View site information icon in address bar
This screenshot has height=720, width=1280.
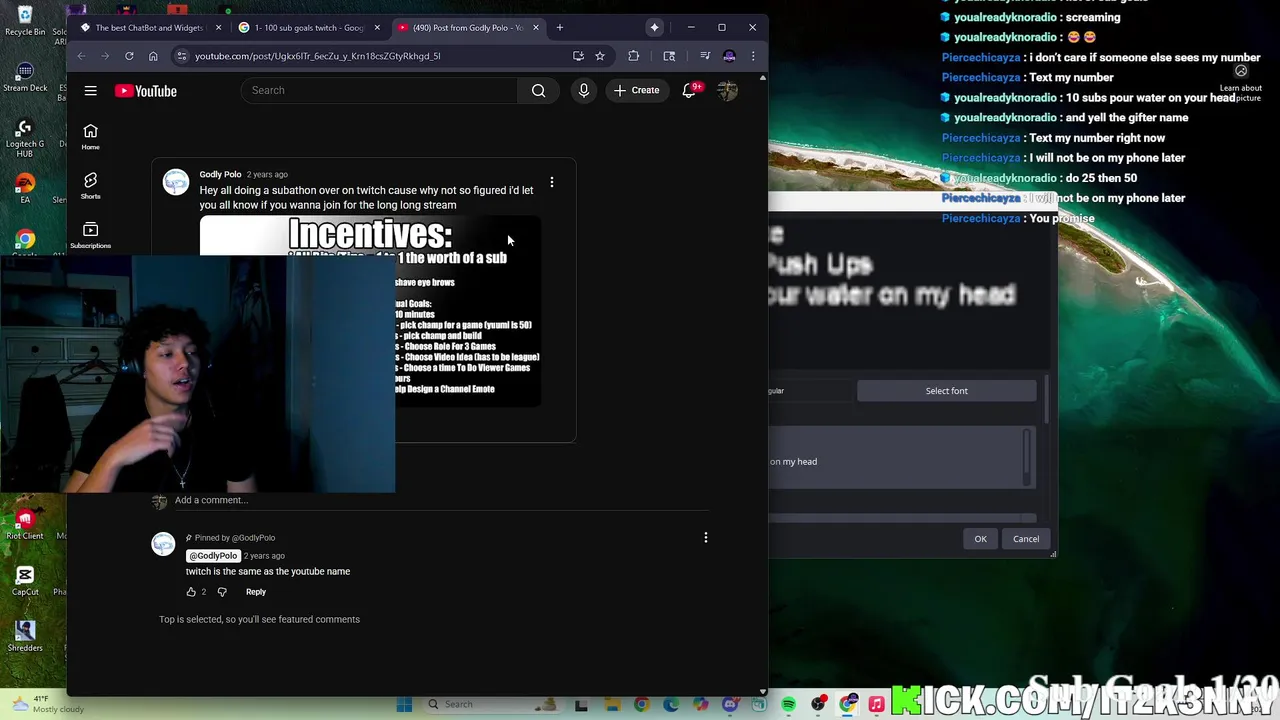(x=181, y=56)
